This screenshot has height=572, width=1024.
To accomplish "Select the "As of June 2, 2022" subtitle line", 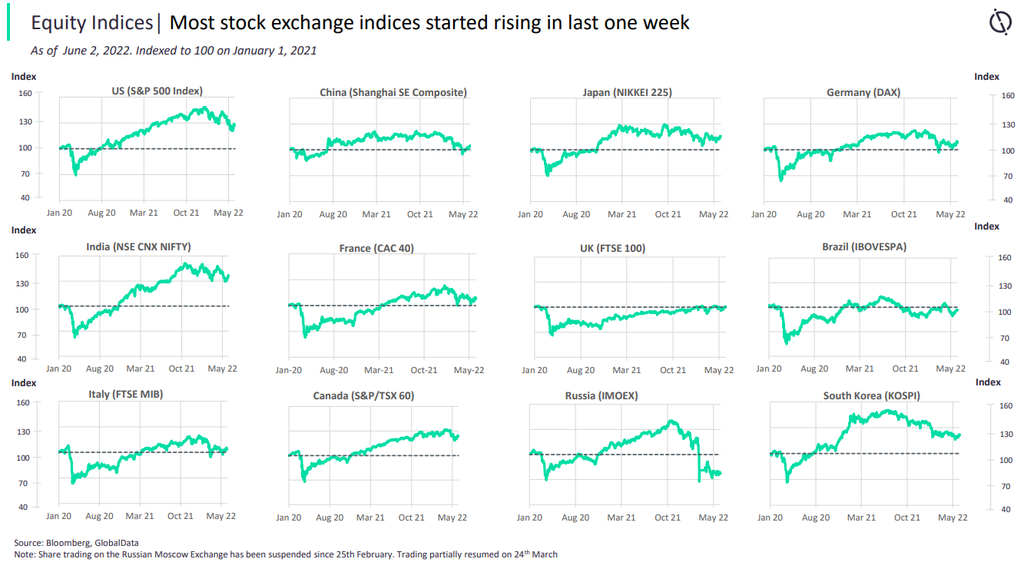I will point(174,50).
